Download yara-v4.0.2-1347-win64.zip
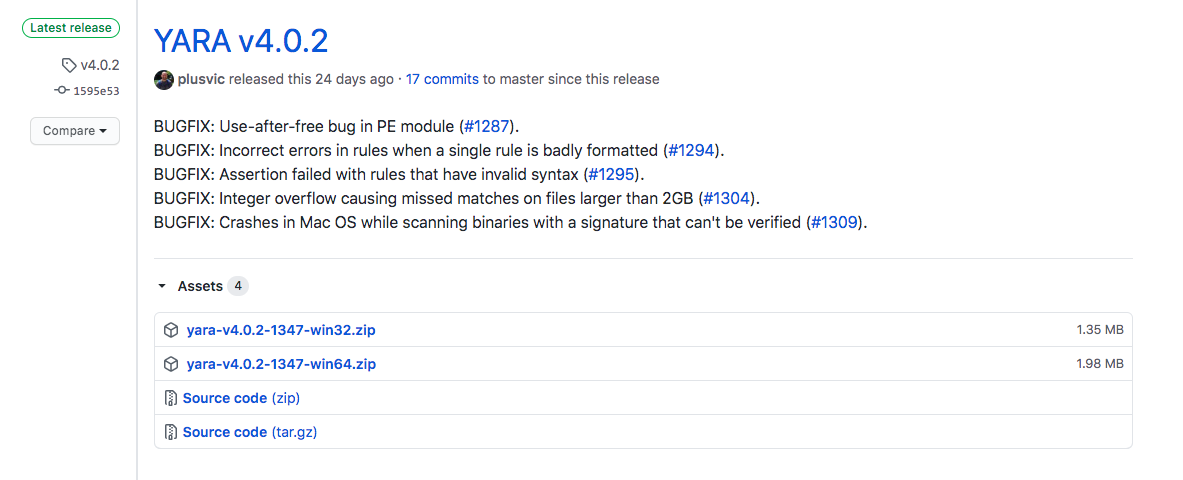 [281, 364]
